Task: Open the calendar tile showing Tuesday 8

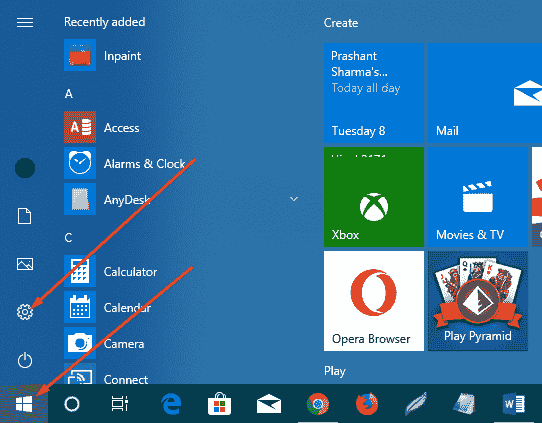Action: click(374, 93)
